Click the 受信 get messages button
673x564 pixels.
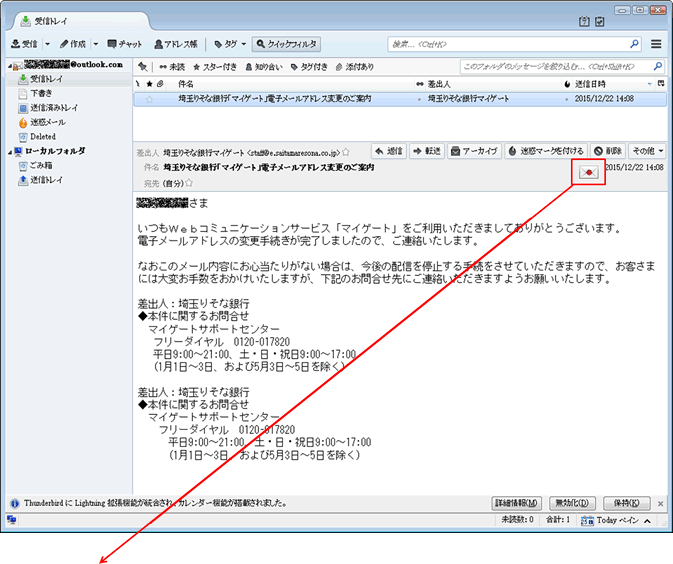[x=24, y=44]
